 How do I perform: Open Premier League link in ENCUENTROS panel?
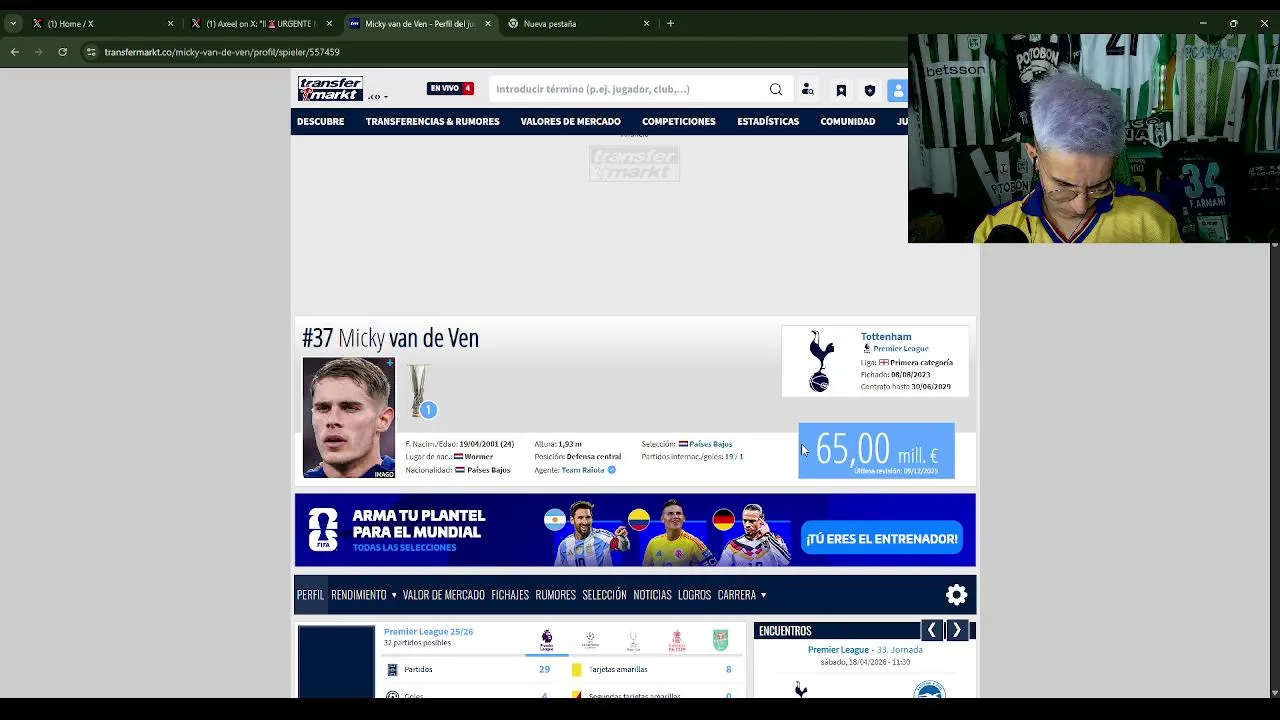pos(838,650)
